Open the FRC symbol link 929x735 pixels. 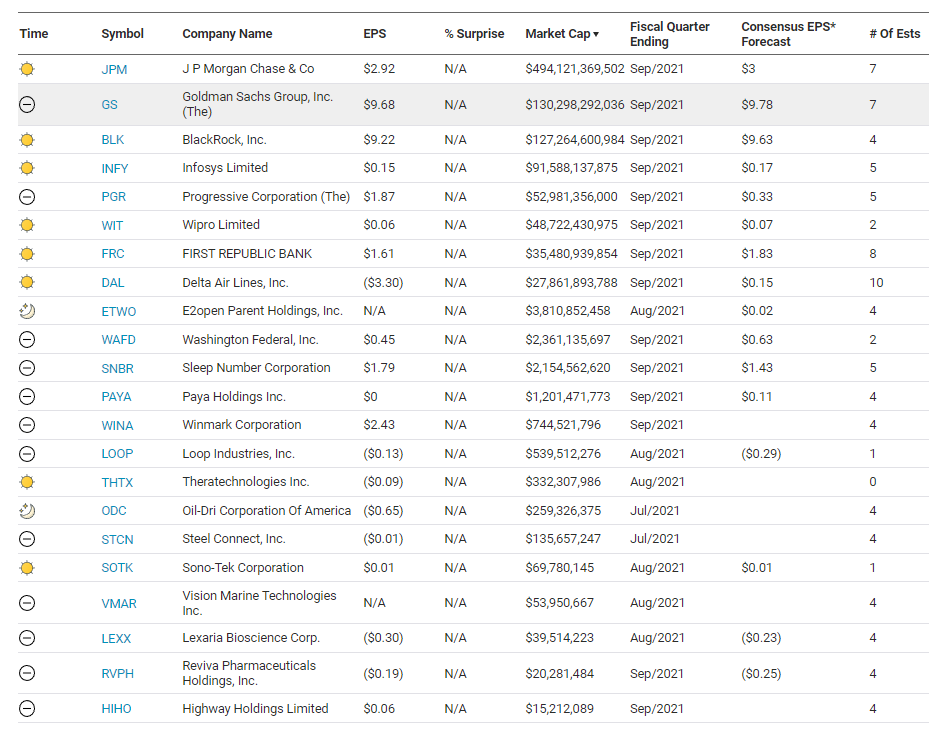(113, 253)
